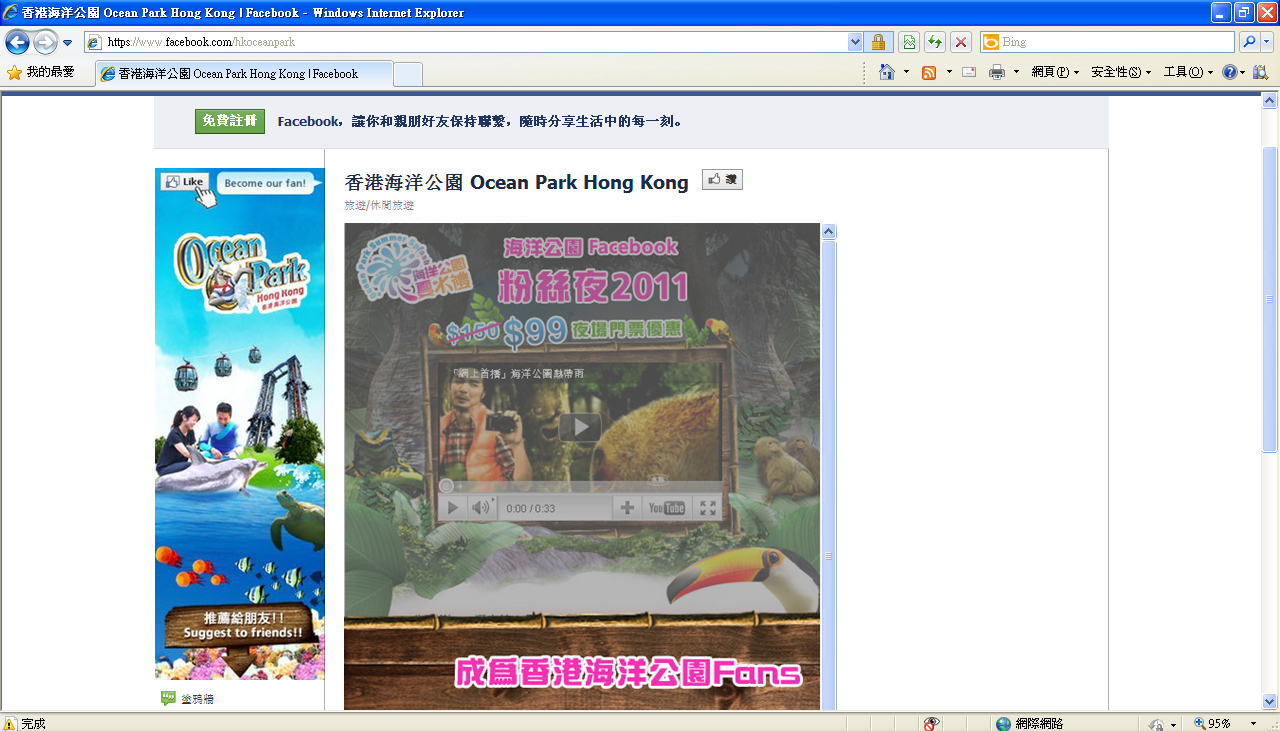Open the zoom level 95% dropdown
The image size is (1280, 731).
pyautogui.click(x=1253, y=723)
